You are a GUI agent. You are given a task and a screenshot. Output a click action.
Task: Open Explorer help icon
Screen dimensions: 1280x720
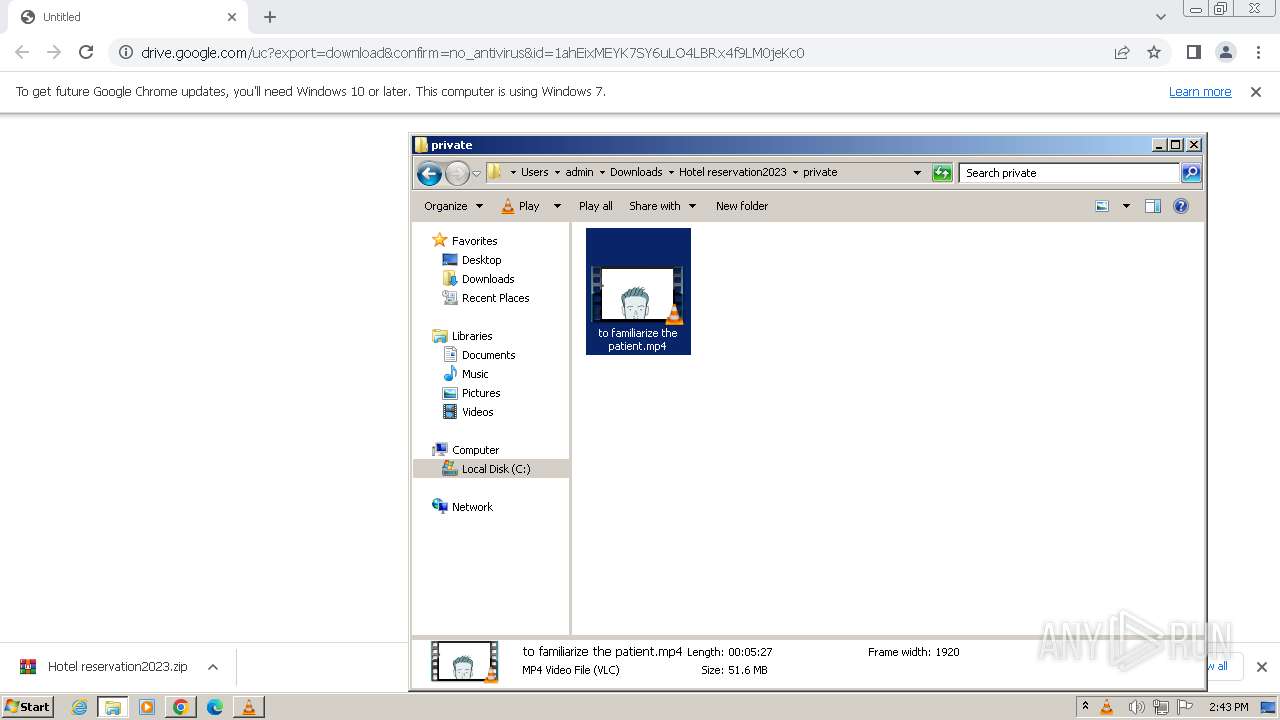click(1181, 206)
